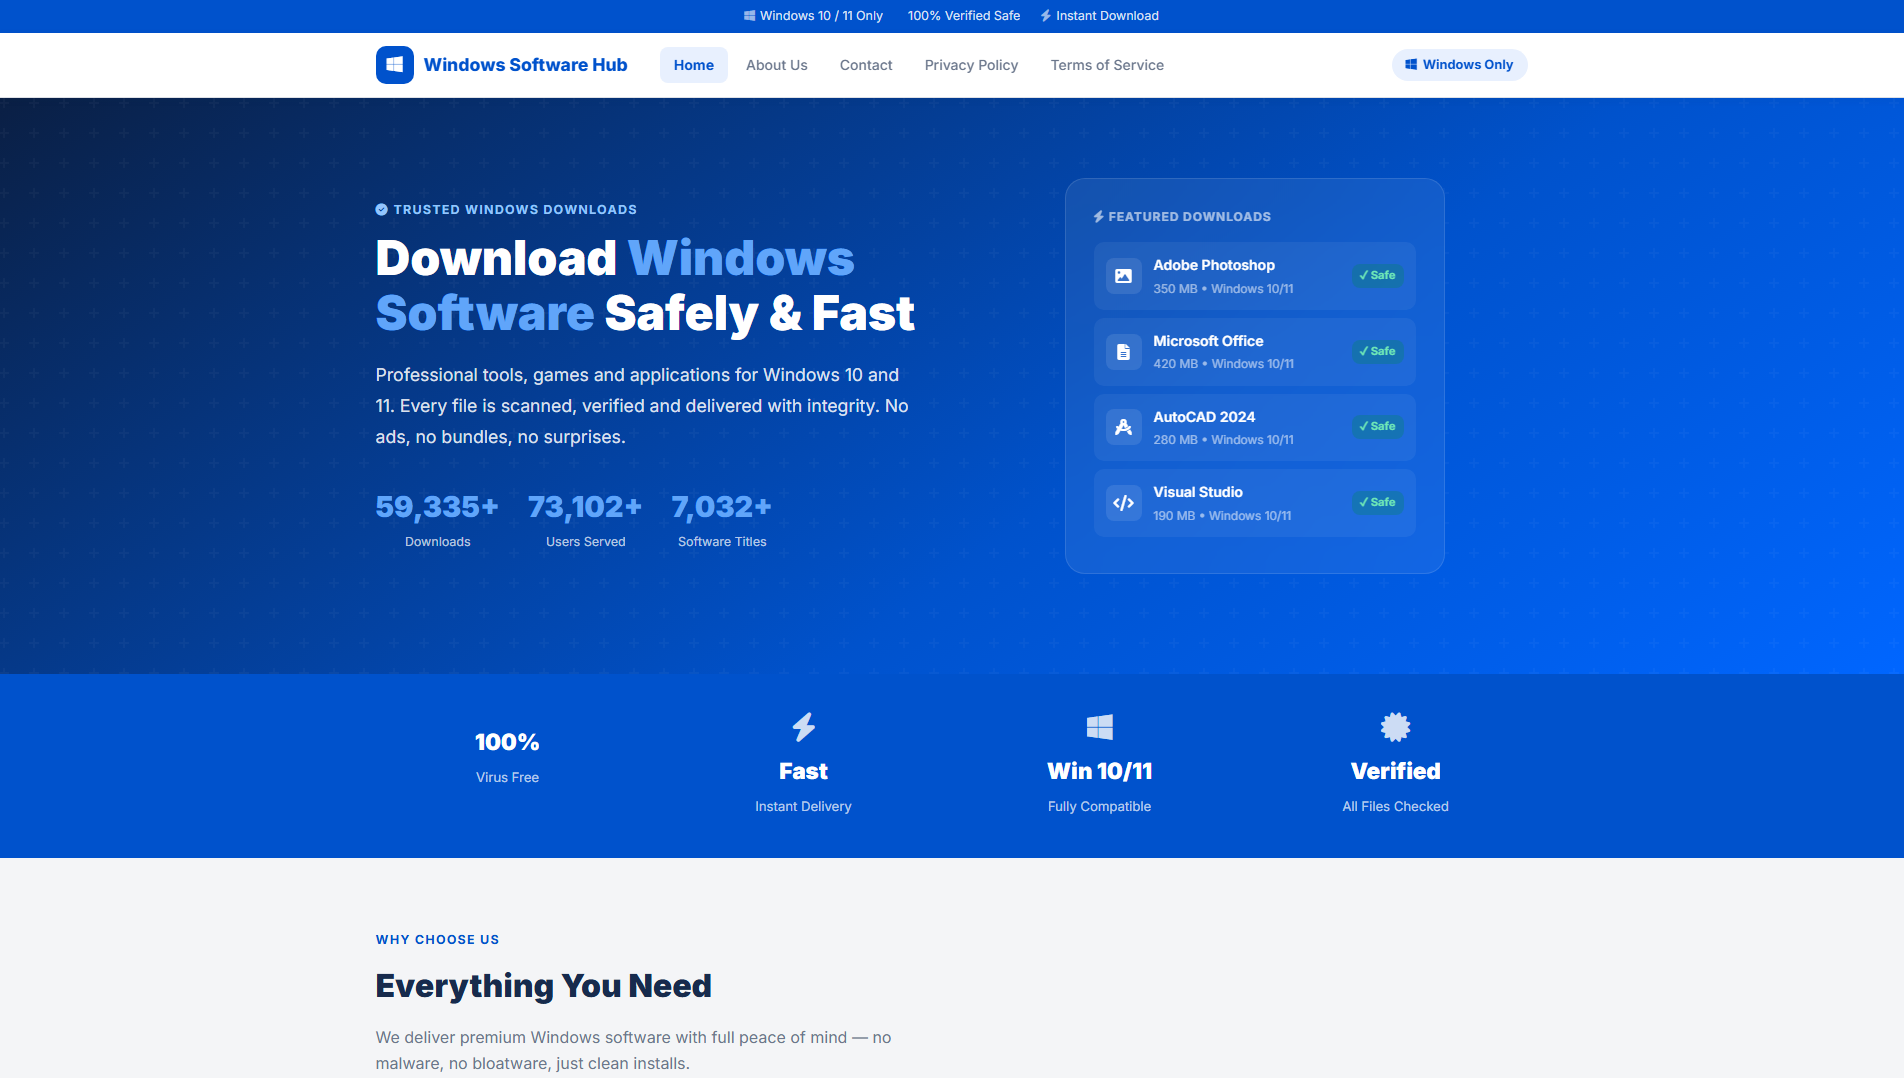Image resolution: width=1904 pixels, height=1078 pixels.
Task: Open the Privacy Policy link
Action: pyautogui.click(x=972, y=65)
